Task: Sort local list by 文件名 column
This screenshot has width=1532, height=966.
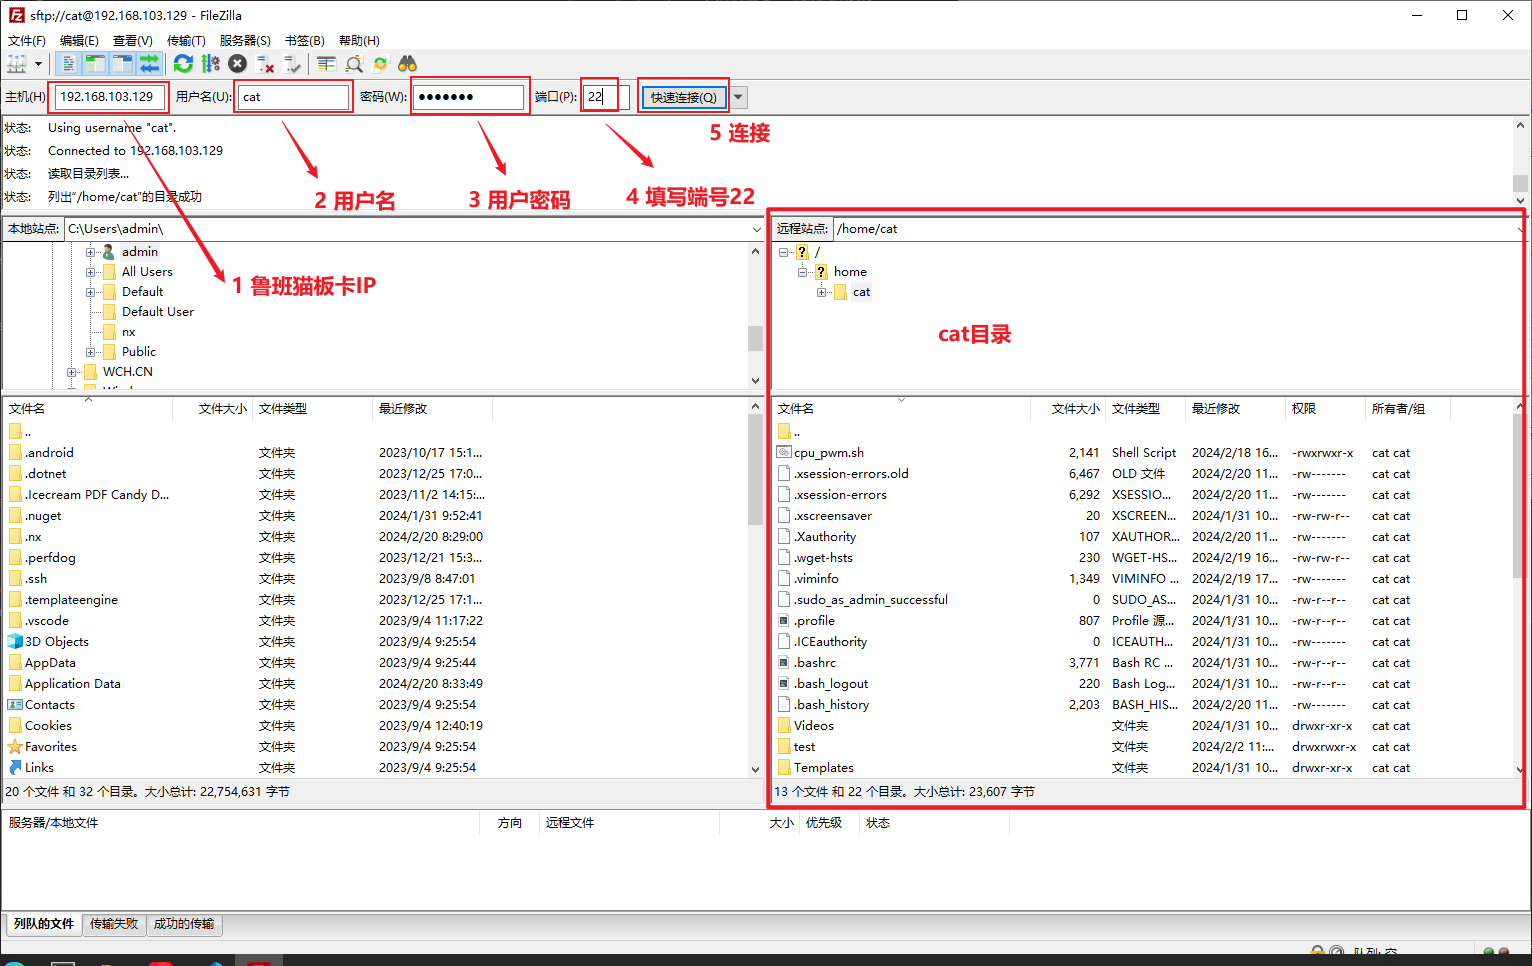Action: (x=88, y=409)
